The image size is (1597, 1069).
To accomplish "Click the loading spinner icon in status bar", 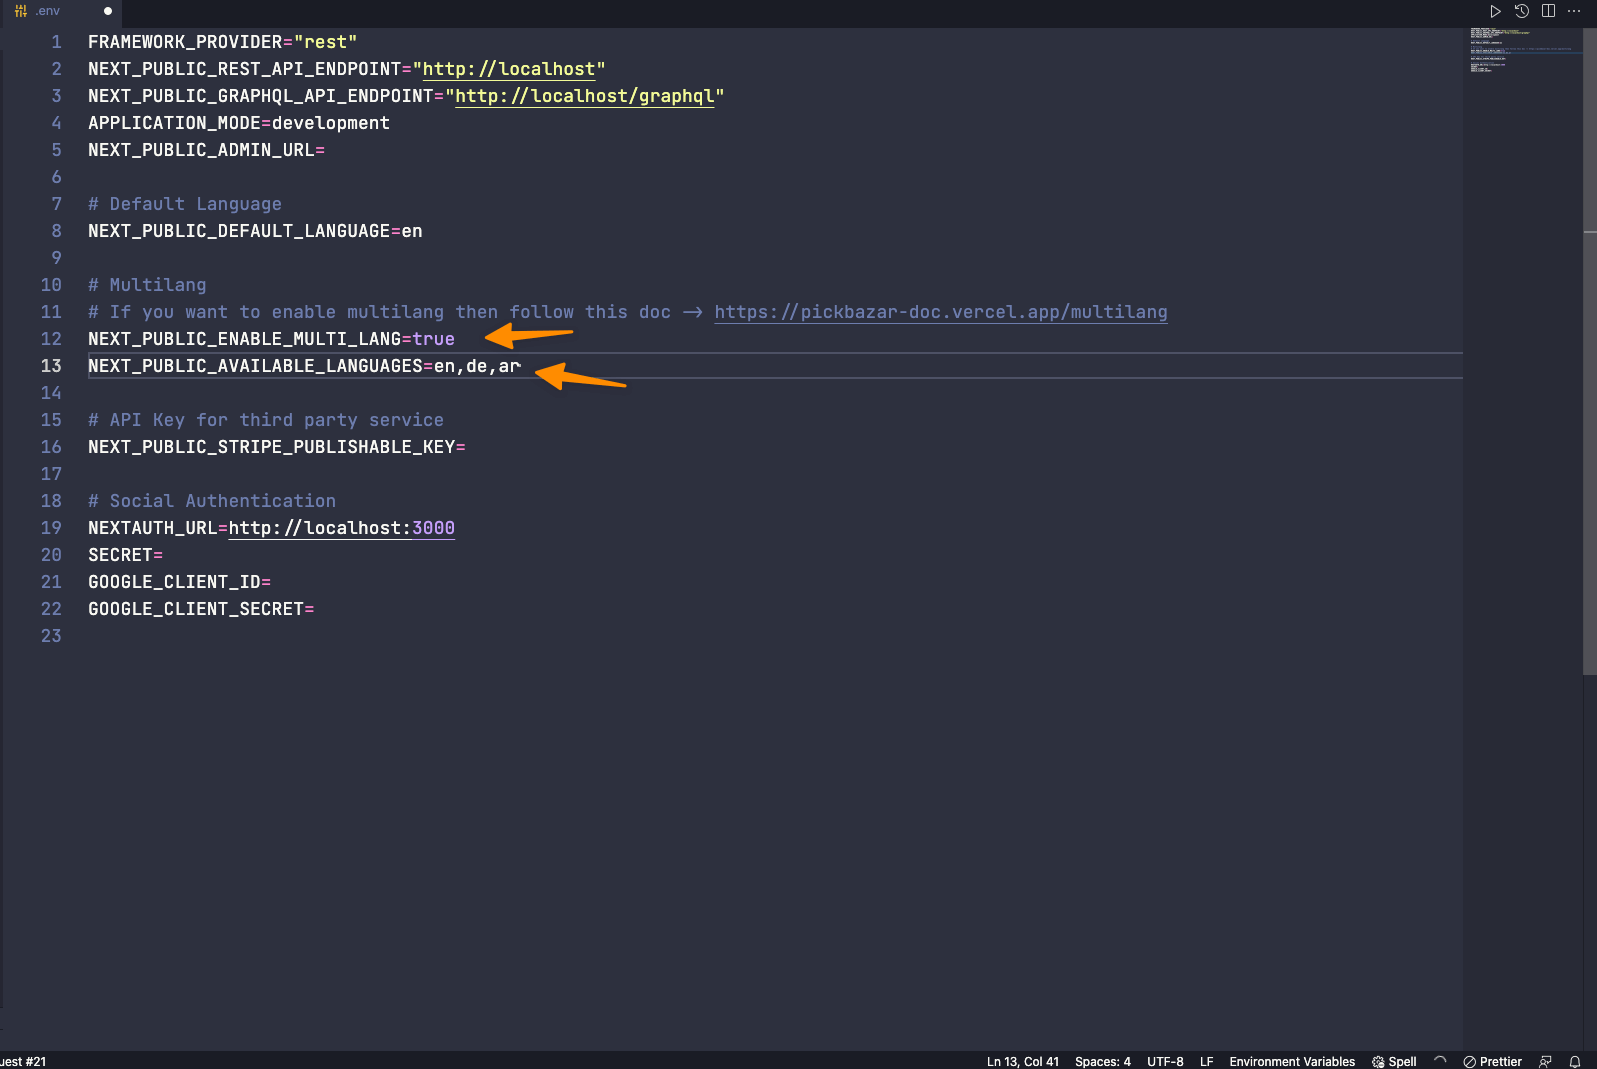I will (1440, 1061).
